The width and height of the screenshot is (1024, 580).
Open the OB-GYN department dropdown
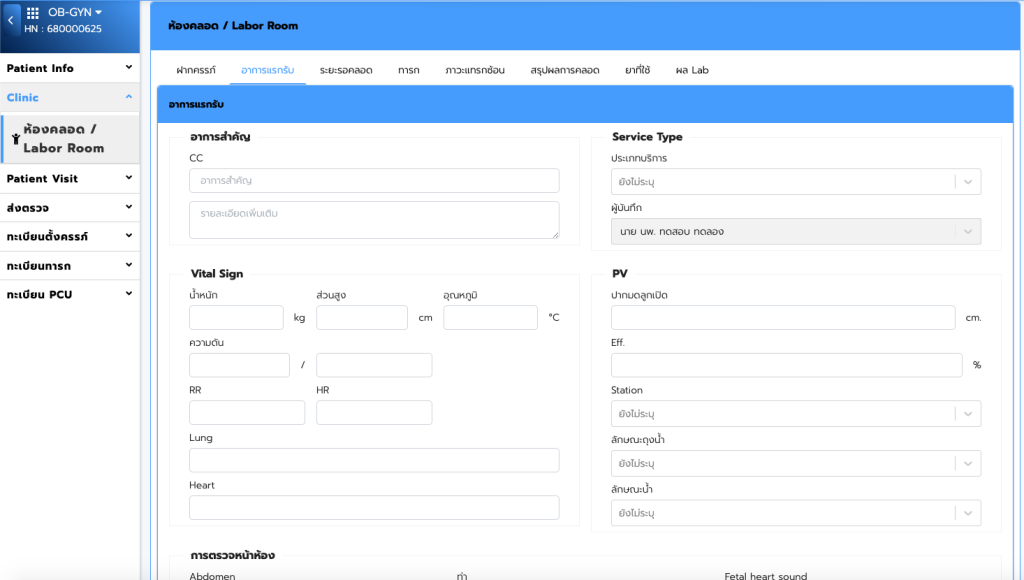coord(76,12)
